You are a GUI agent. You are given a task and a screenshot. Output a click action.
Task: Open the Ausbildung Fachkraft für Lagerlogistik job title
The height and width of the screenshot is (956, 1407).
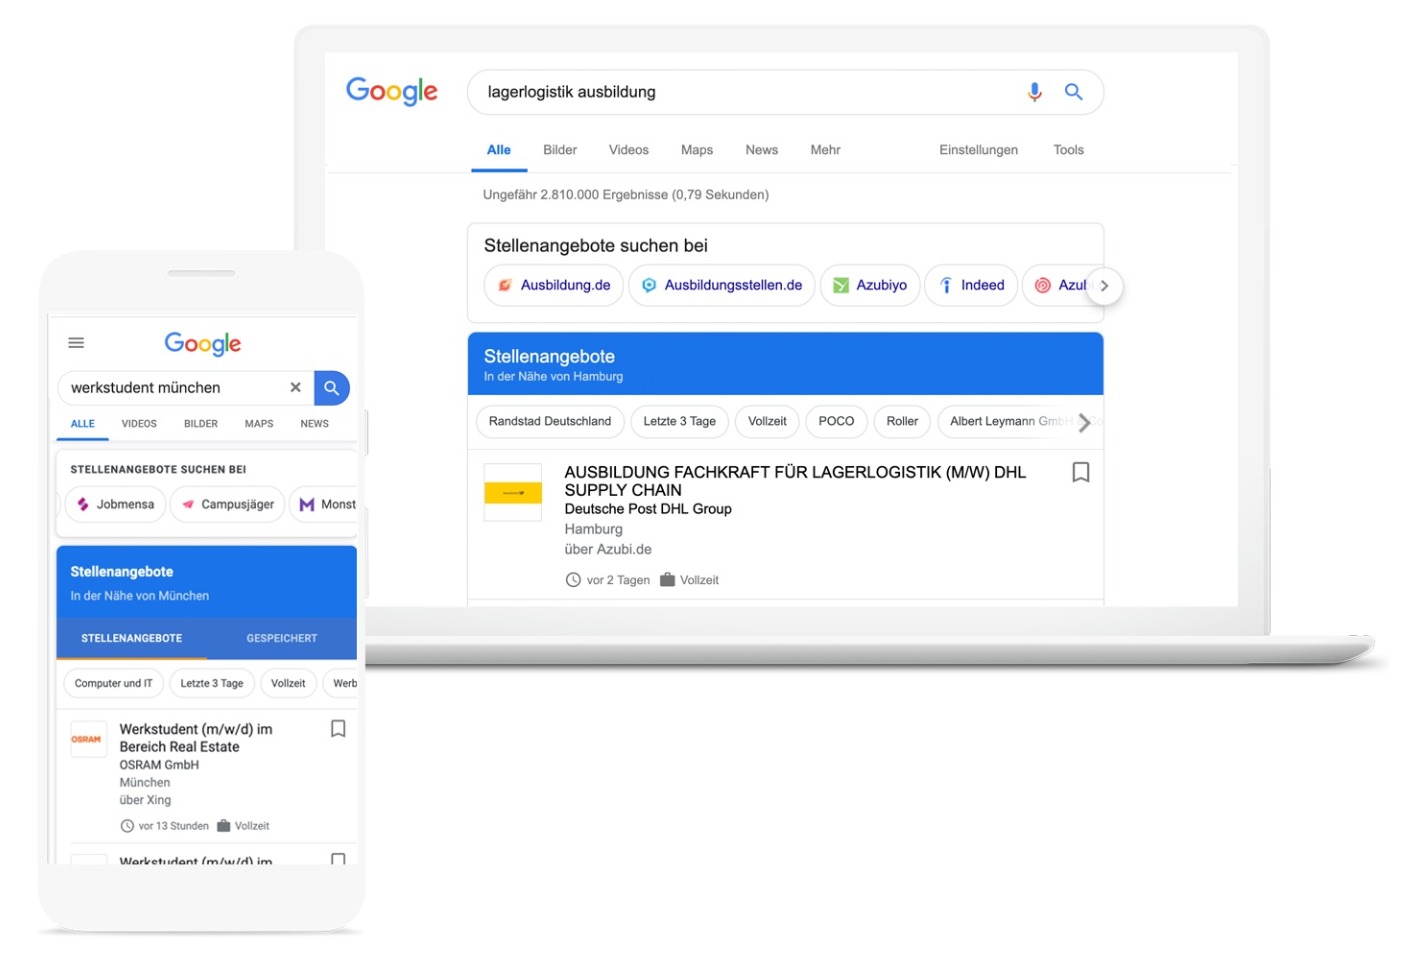795,481
